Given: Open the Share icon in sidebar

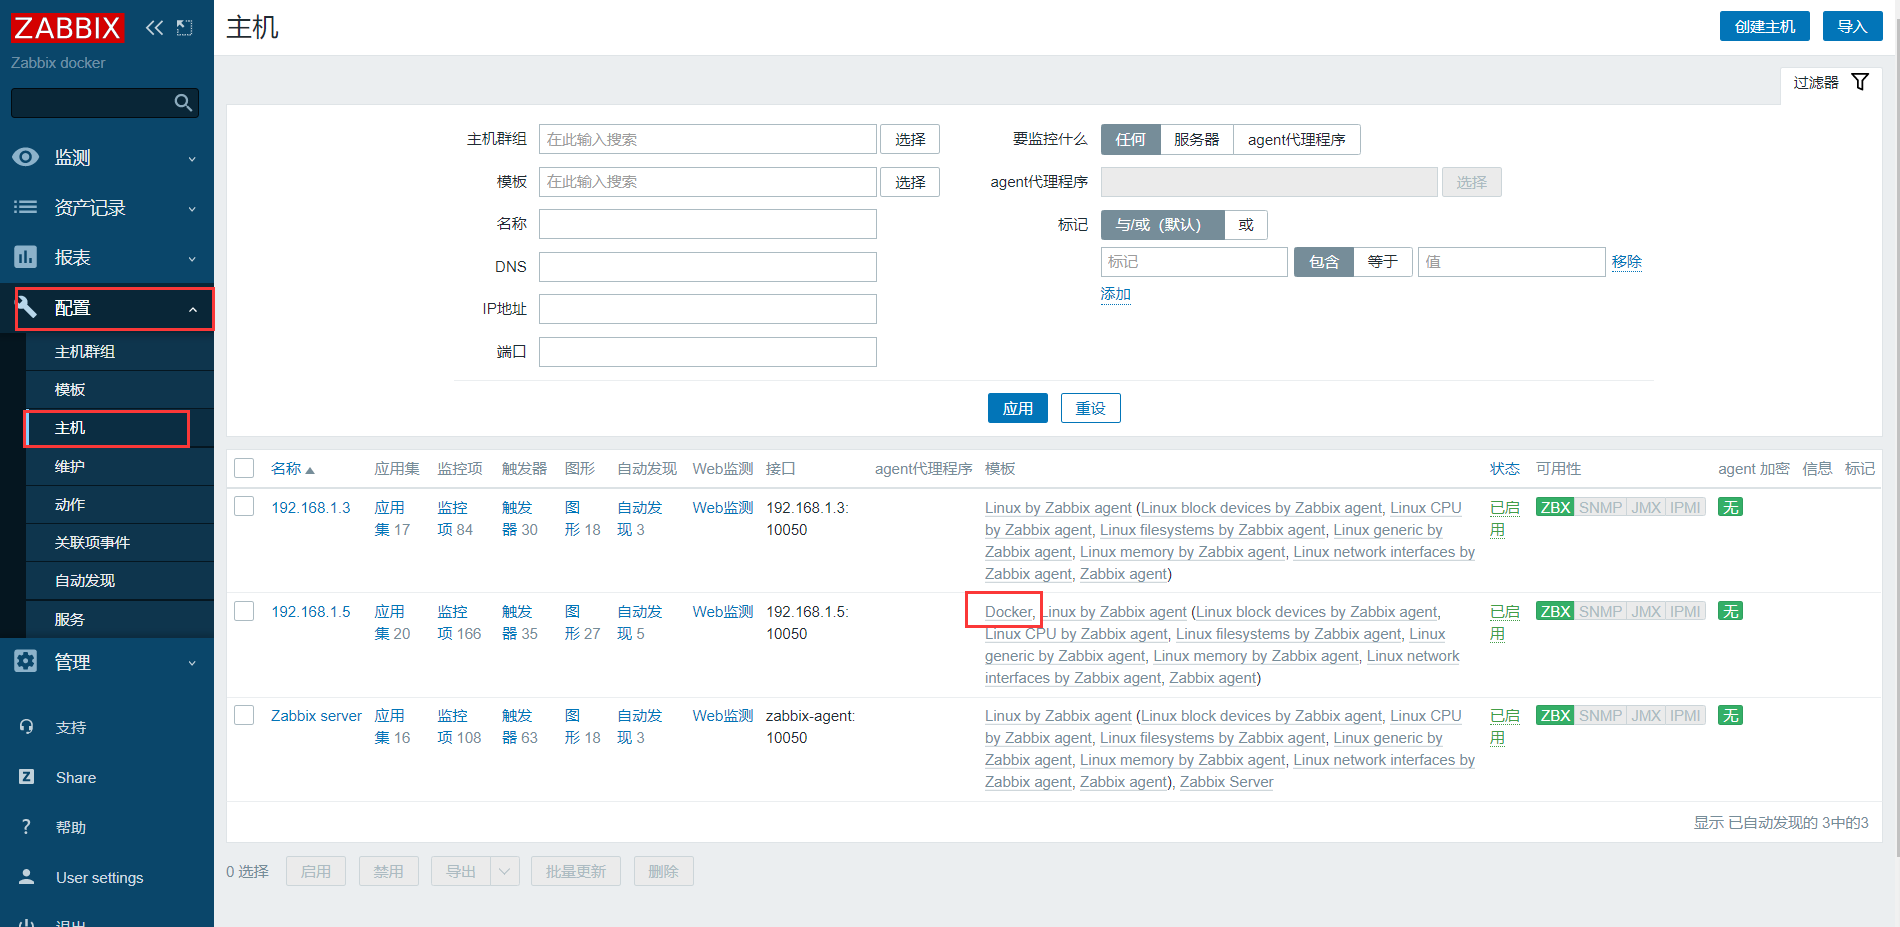Looking at the screenshot, I should coord(27,777).
